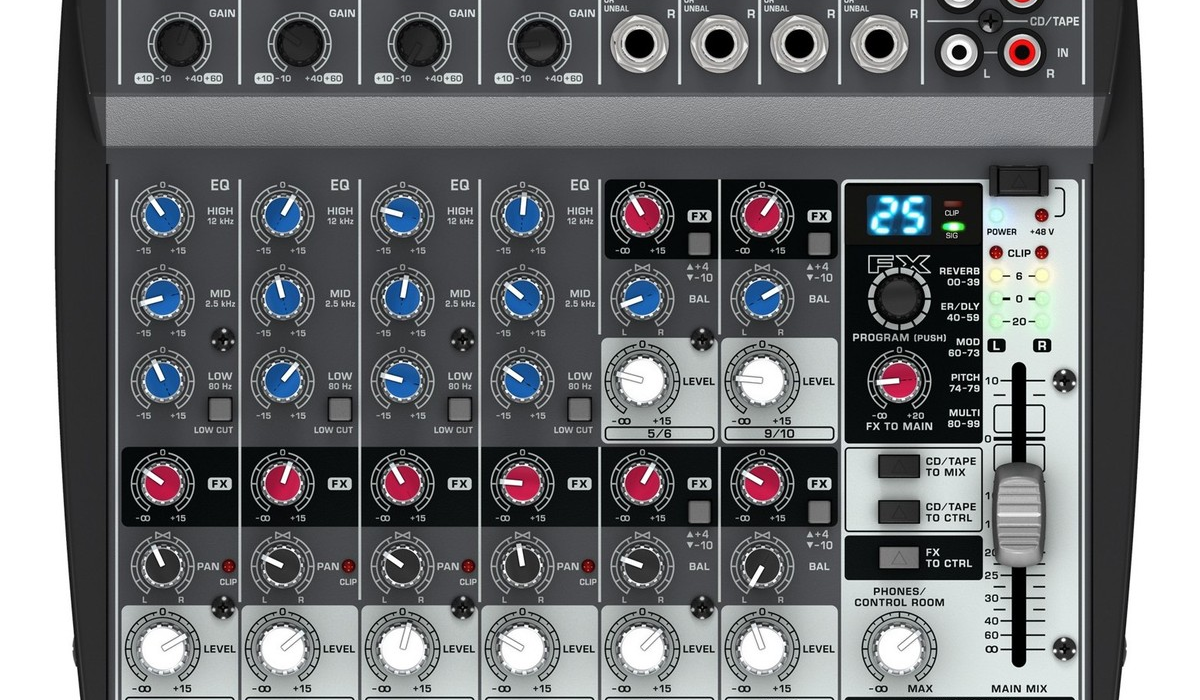The height and width of the screenshot is (700, 1200).
Task: Adjust channel 1 PAN knob
Action: [x=161, y=565]
